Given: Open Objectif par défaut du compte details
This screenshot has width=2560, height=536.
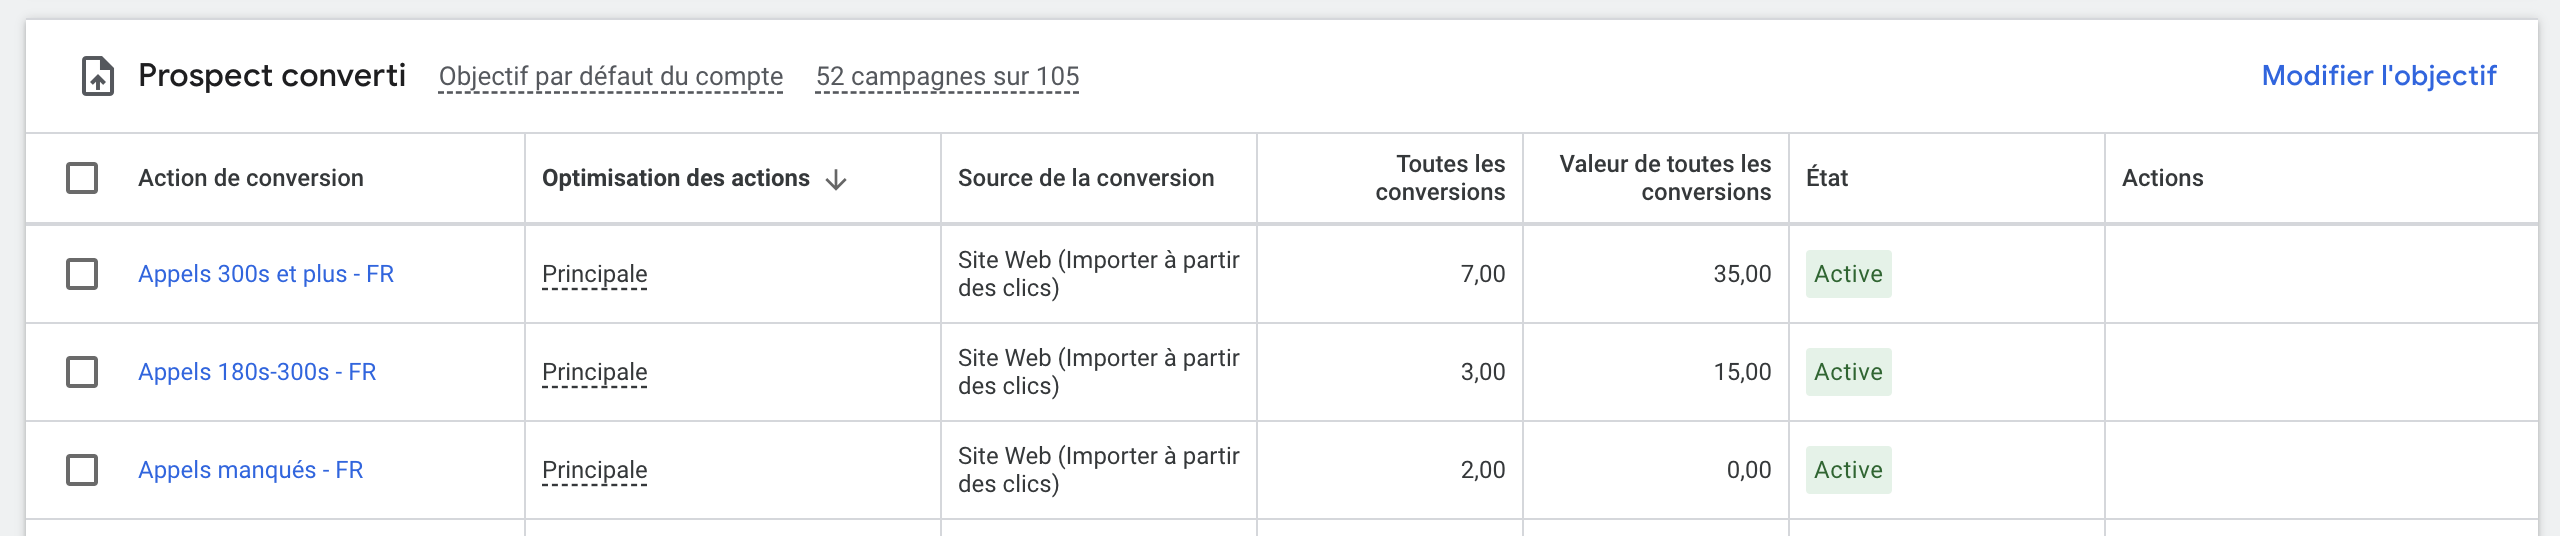Looking at the screenshot, I should click(x=611, y=77).
